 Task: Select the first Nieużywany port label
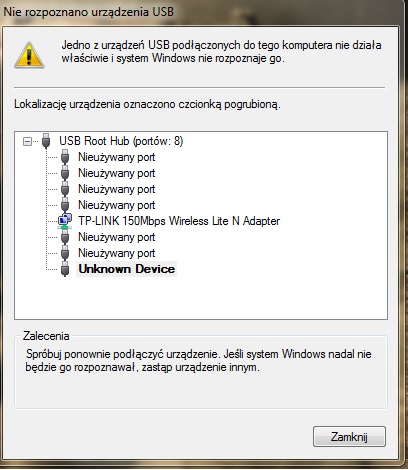tap(117, 157)
